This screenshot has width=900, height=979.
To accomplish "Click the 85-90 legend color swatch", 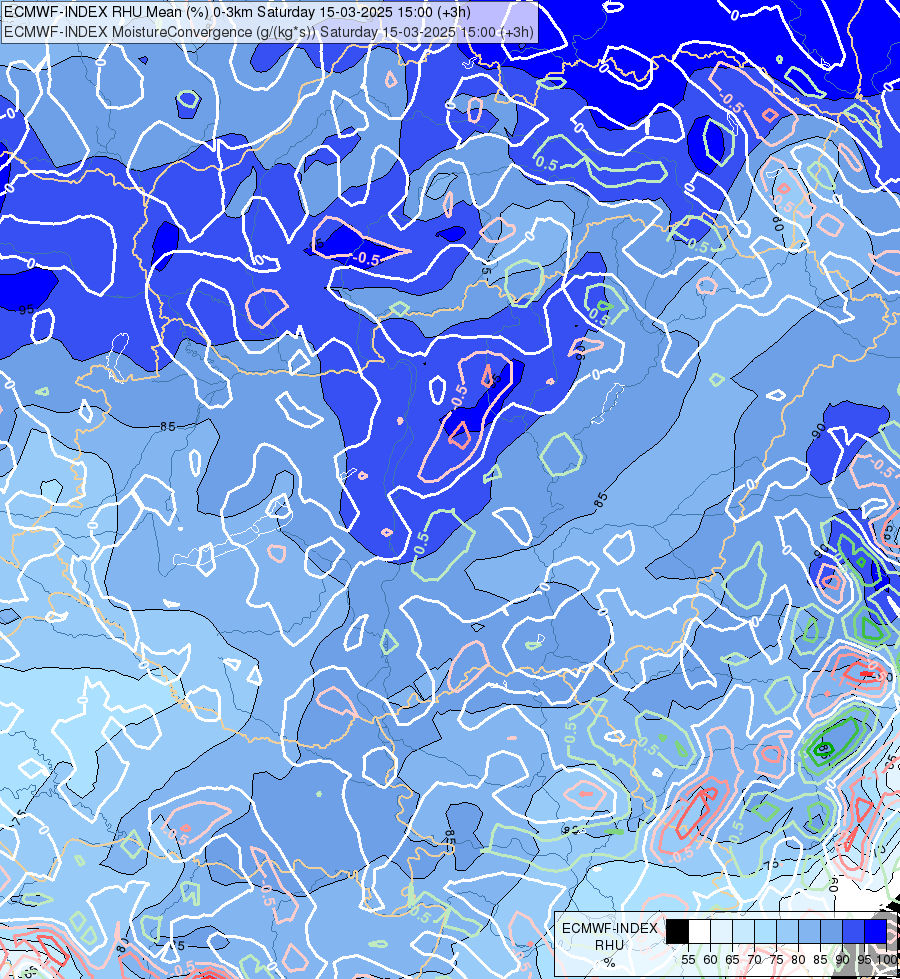I will point(831,931).
